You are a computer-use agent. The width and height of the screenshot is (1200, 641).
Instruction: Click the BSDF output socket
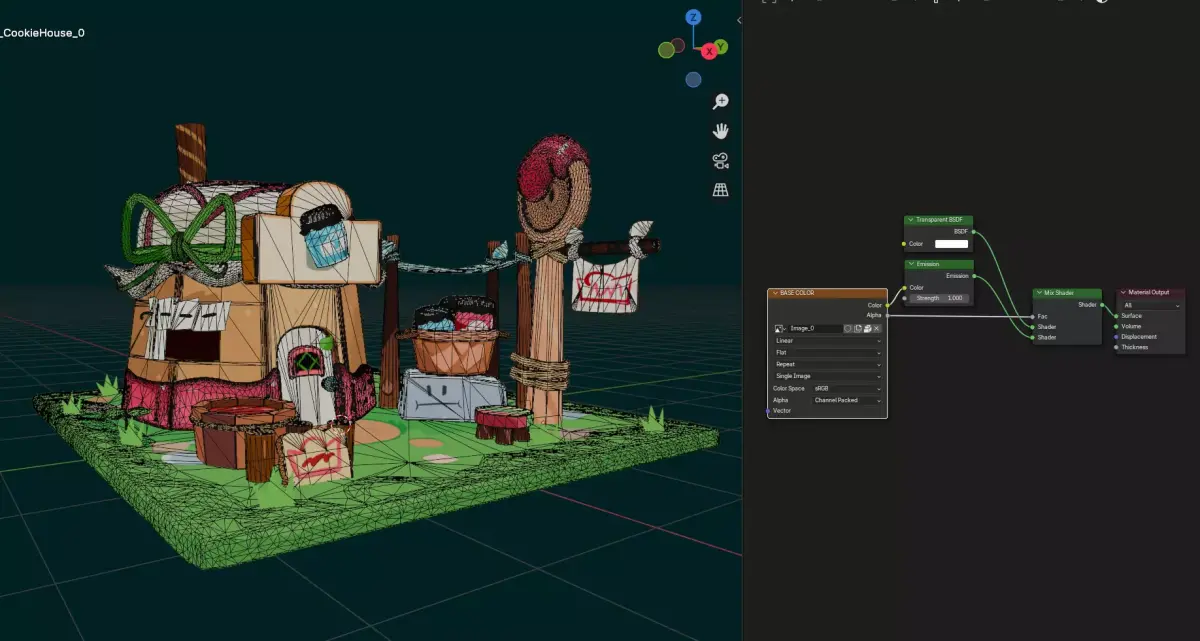click(974, 232)
